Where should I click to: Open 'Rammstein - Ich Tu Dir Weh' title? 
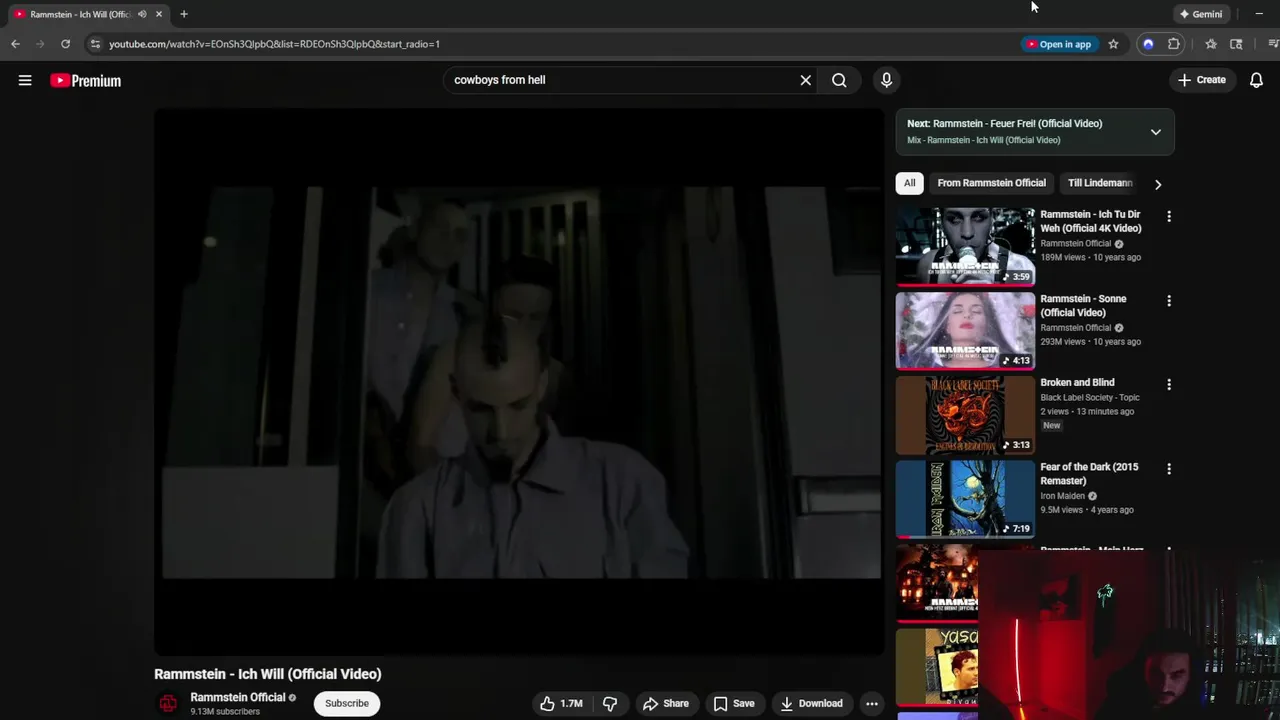1091,221
